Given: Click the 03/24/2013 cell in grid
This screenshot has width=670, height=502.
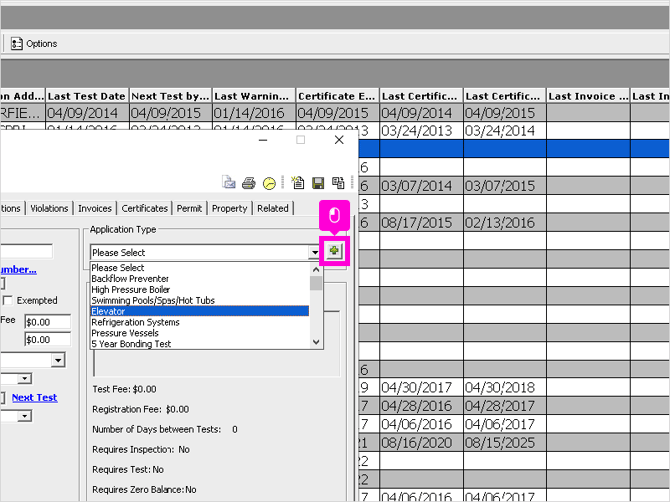Looking at the screenshot, I should (x=421, y=131).
